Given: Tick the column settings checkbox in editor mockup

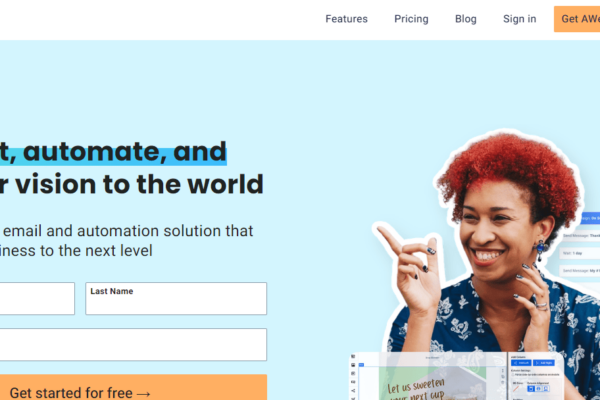Looking at the screenshot, I should [x=513, y=375].
